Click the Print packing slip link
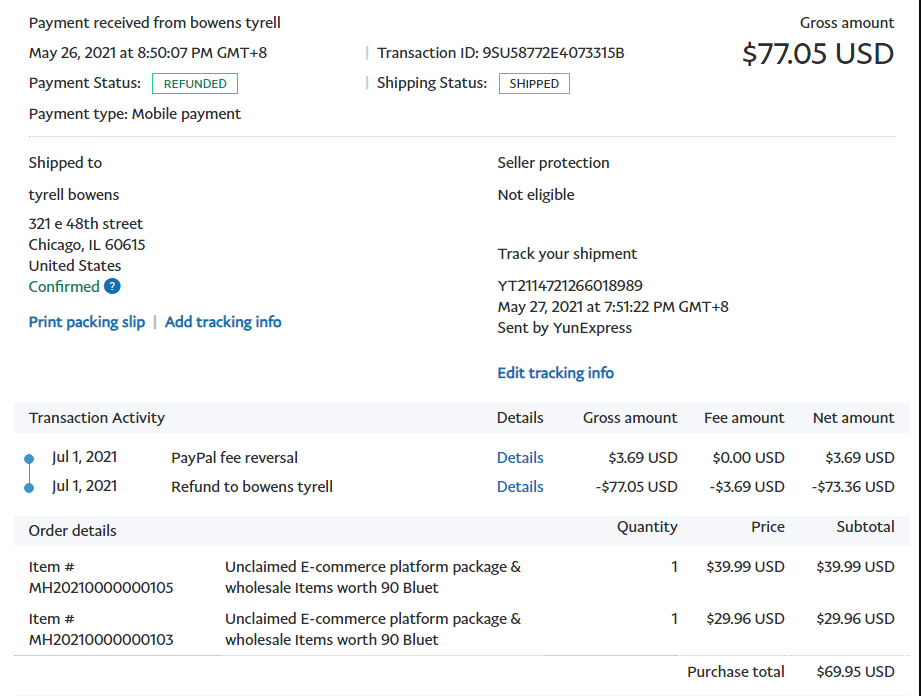Screen dimensions: 921x696 pos(87,322)
